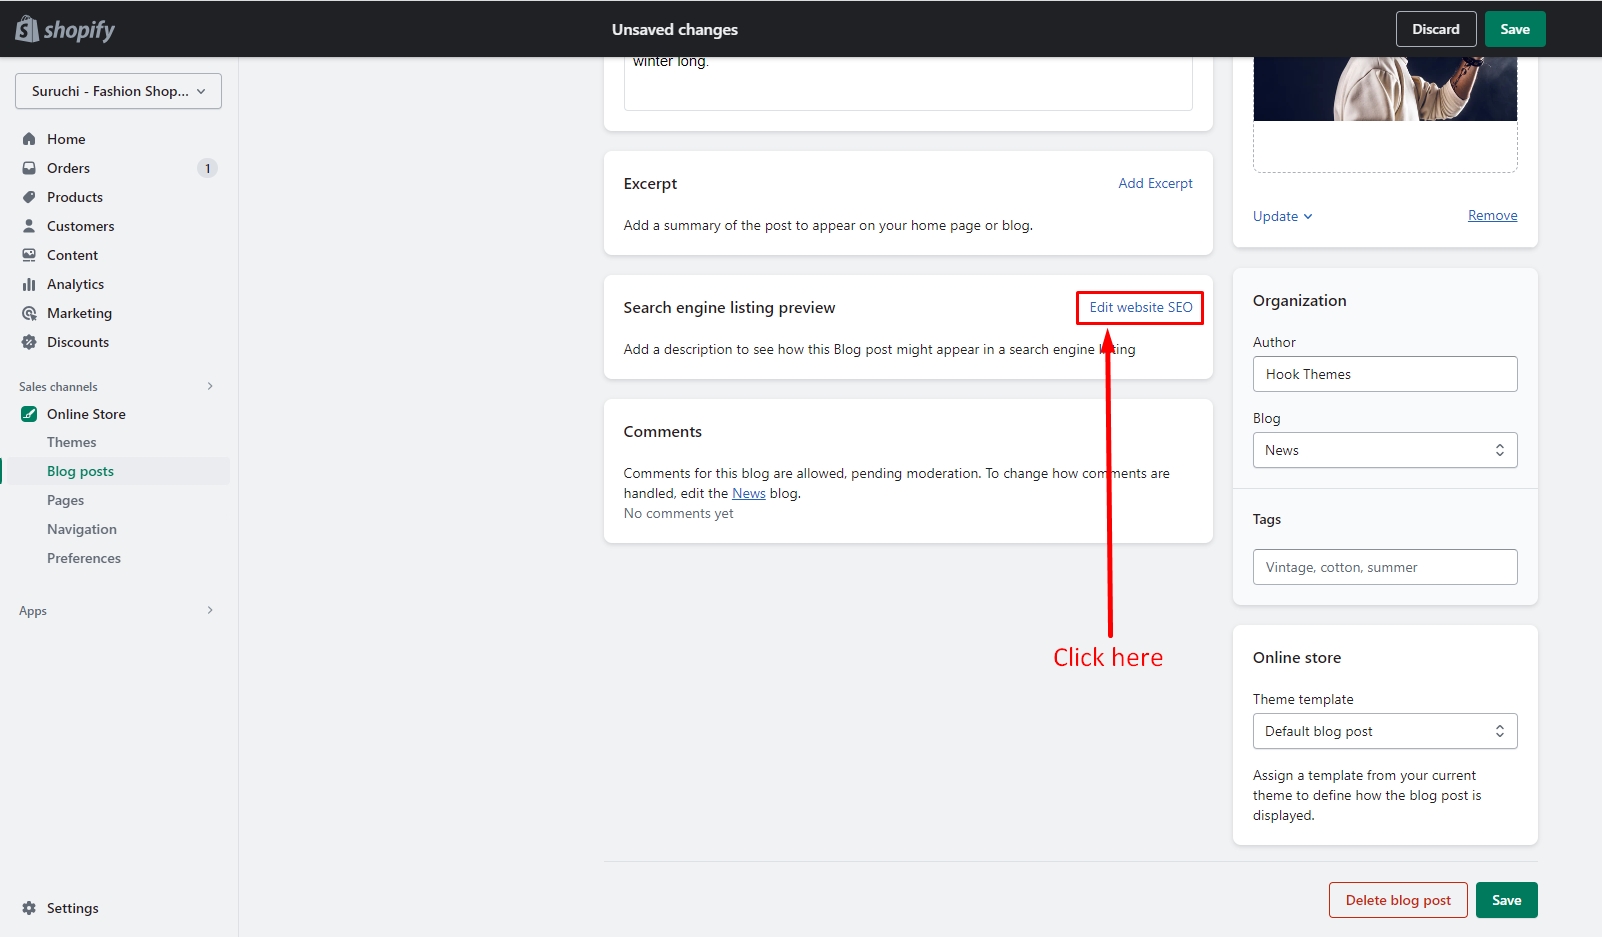The width and height of the screenshot is (1602, 937).
Task: Click the Online Store channel icon
Action: click(x=29, y=414)
